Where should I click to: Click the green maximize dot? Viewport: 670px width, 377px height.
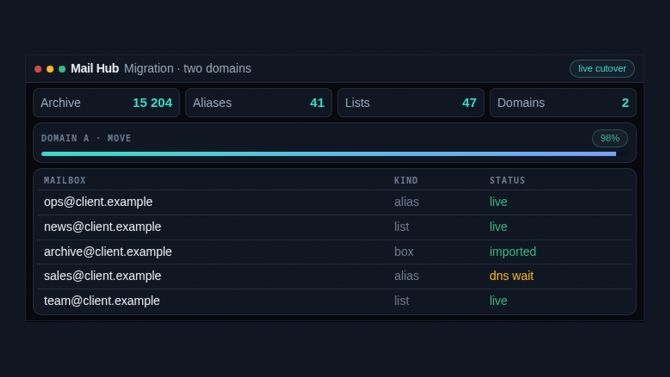click(x=62, y=69)
